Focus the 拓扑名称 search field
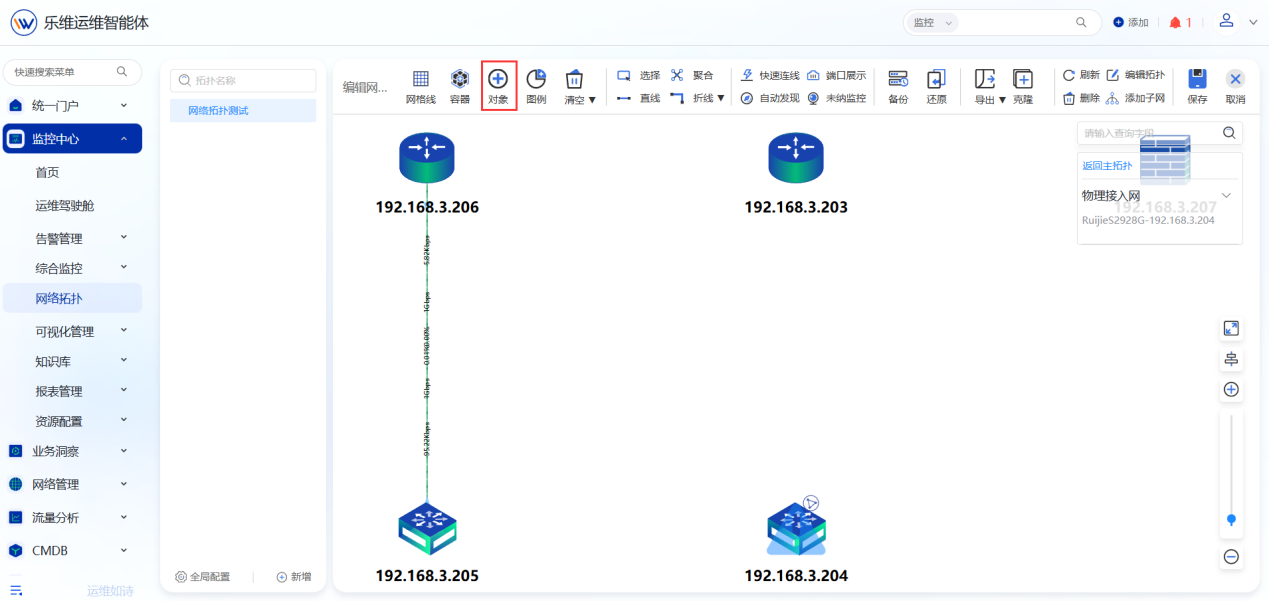 tap(243, 81)
